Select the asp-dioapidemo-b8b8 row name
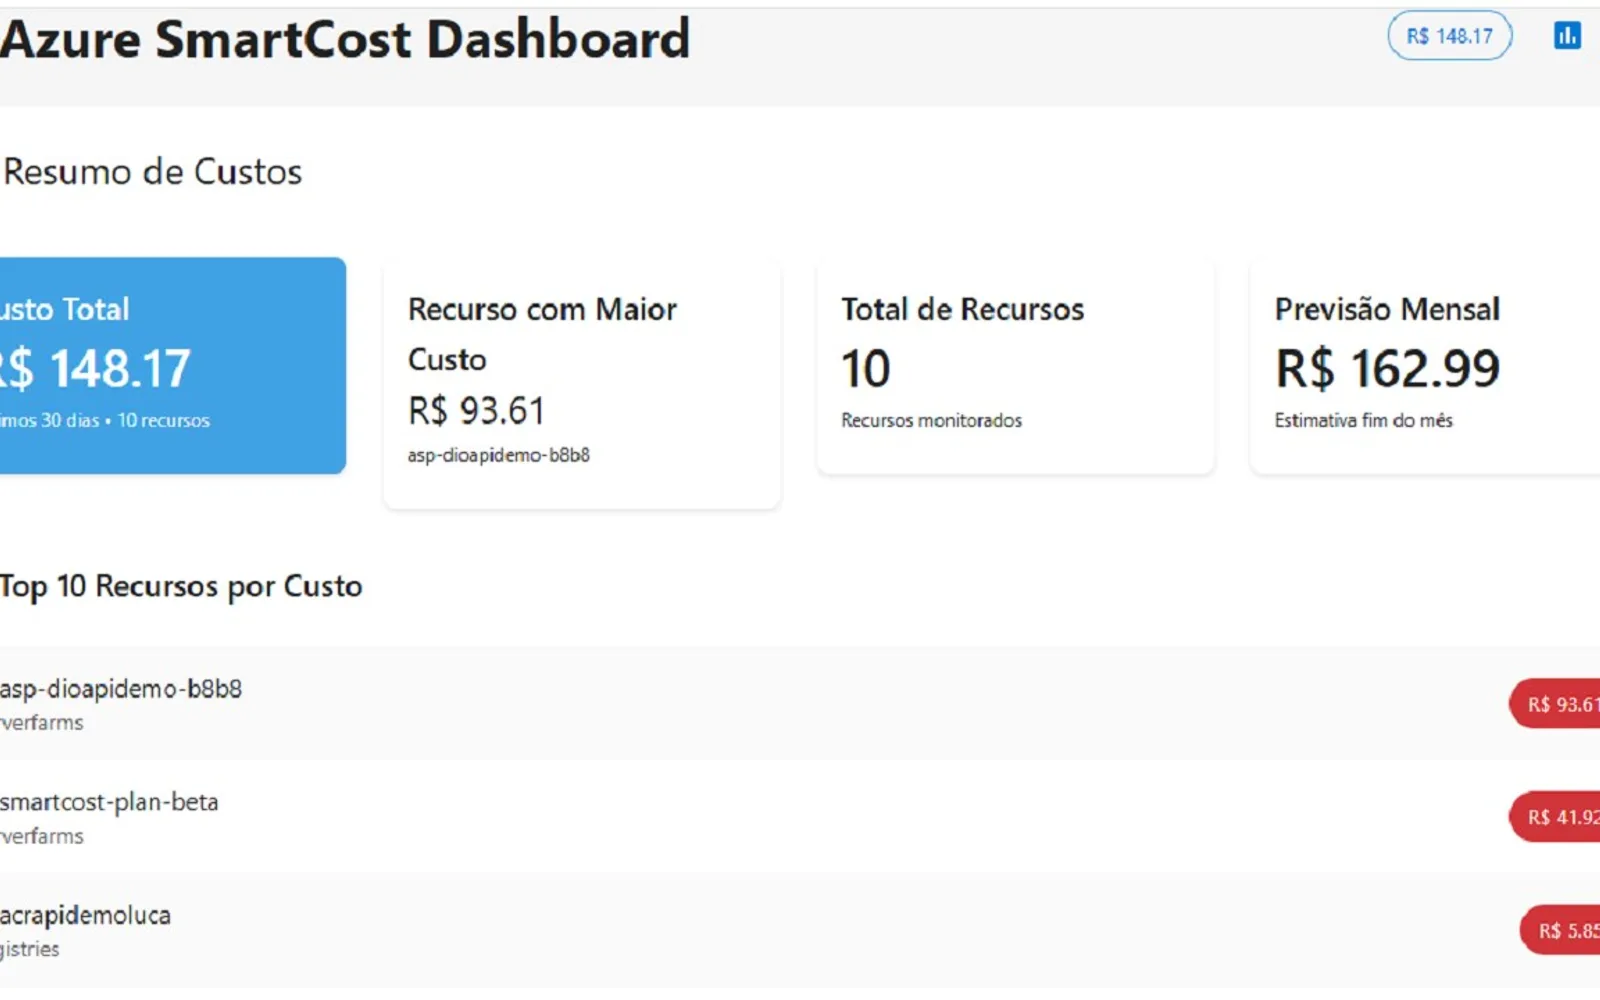This screenshot has width=1600, height=1000. click(121, 689)
